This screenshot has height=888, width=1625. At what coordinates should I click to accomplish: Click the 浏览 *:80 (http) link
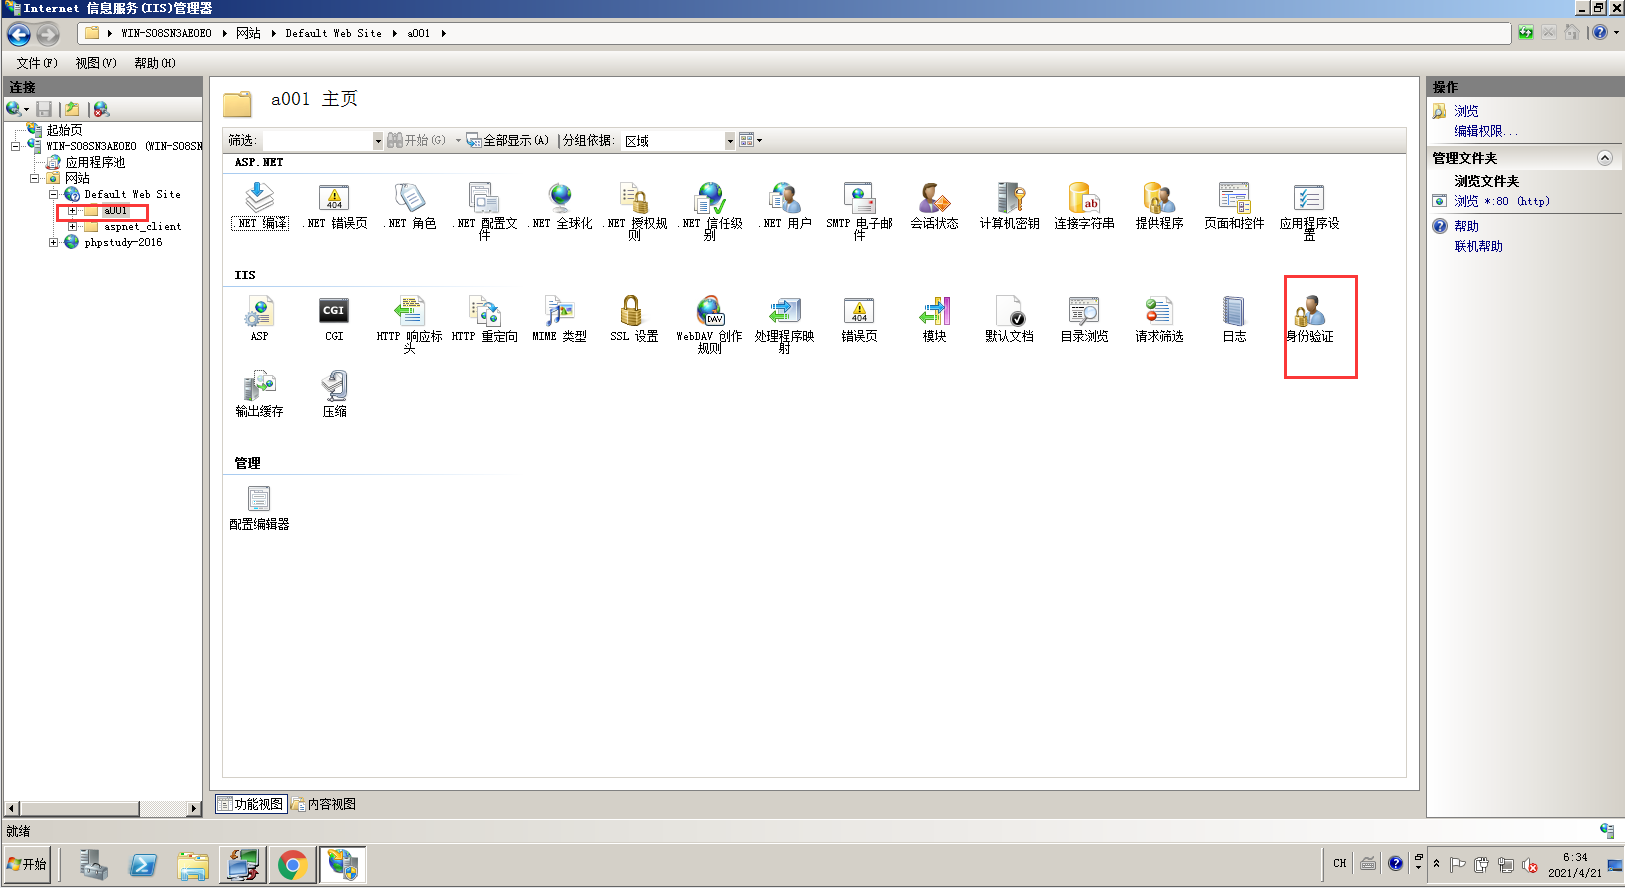1501,201
